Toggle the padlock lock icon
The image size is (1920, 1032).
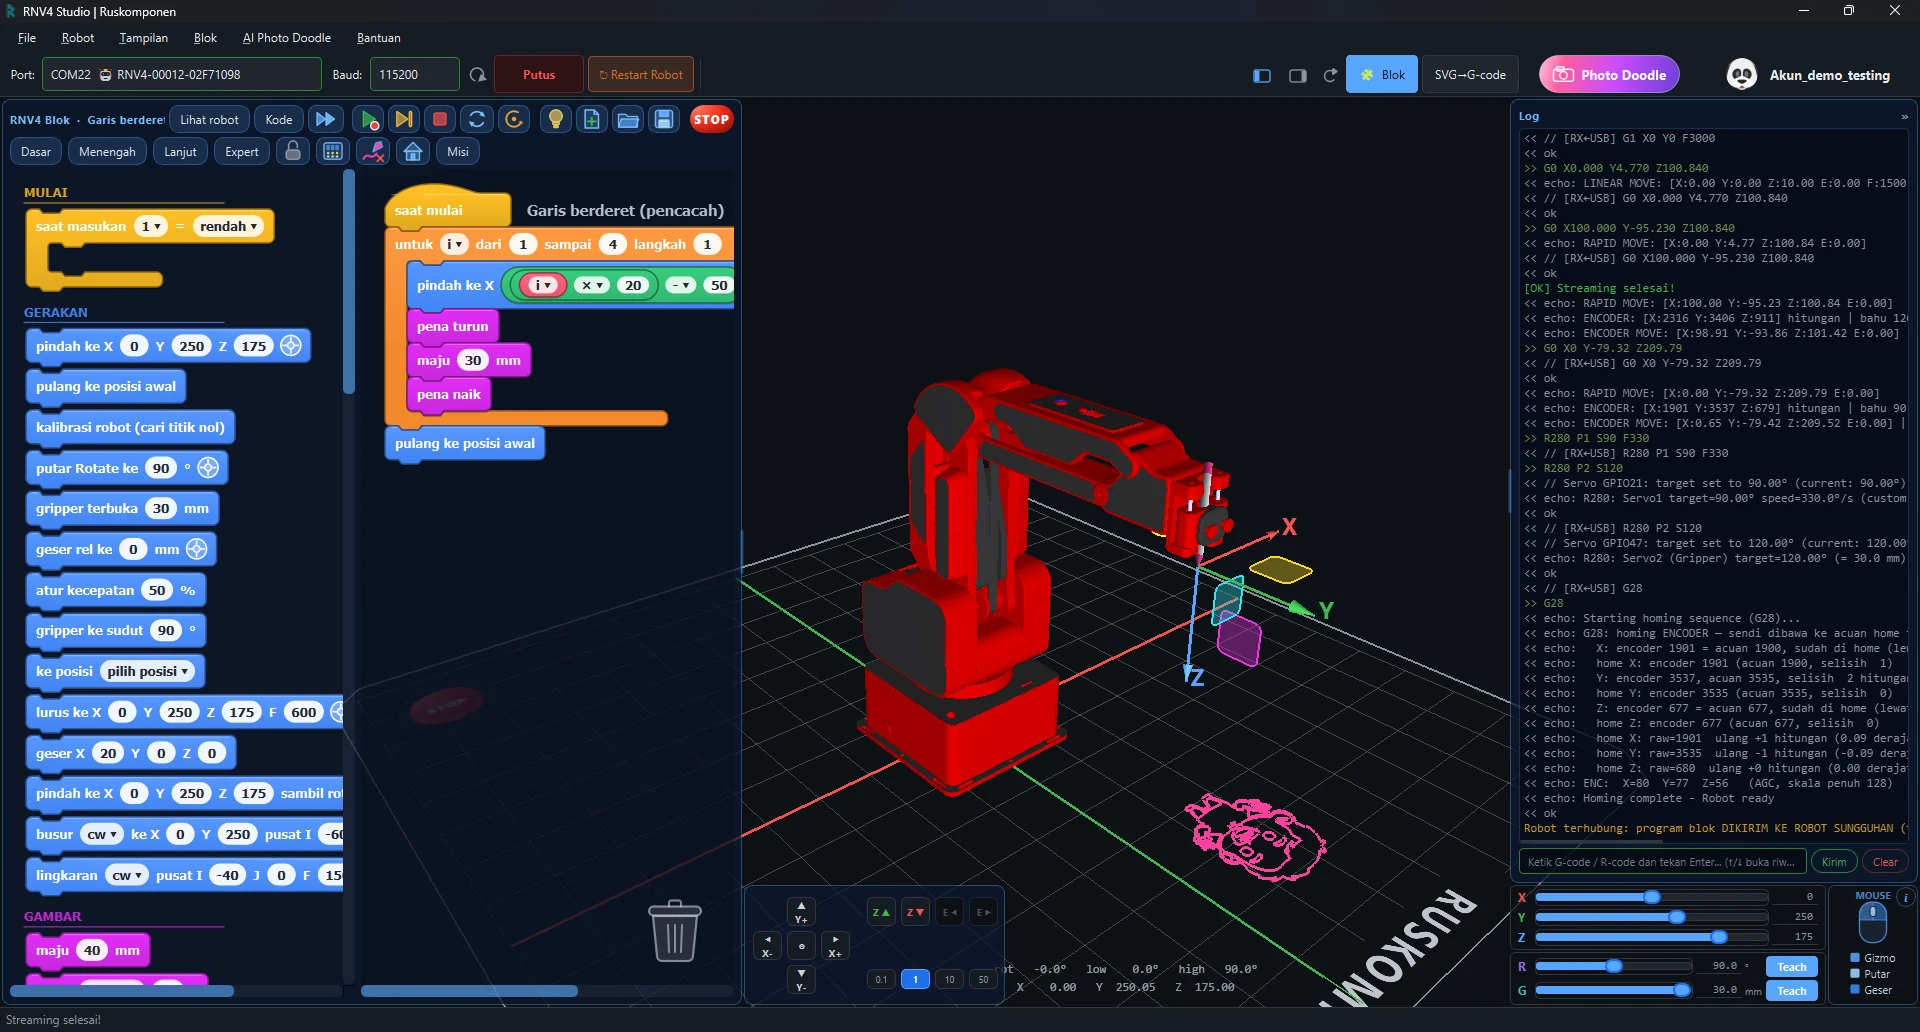click(293, 152)
